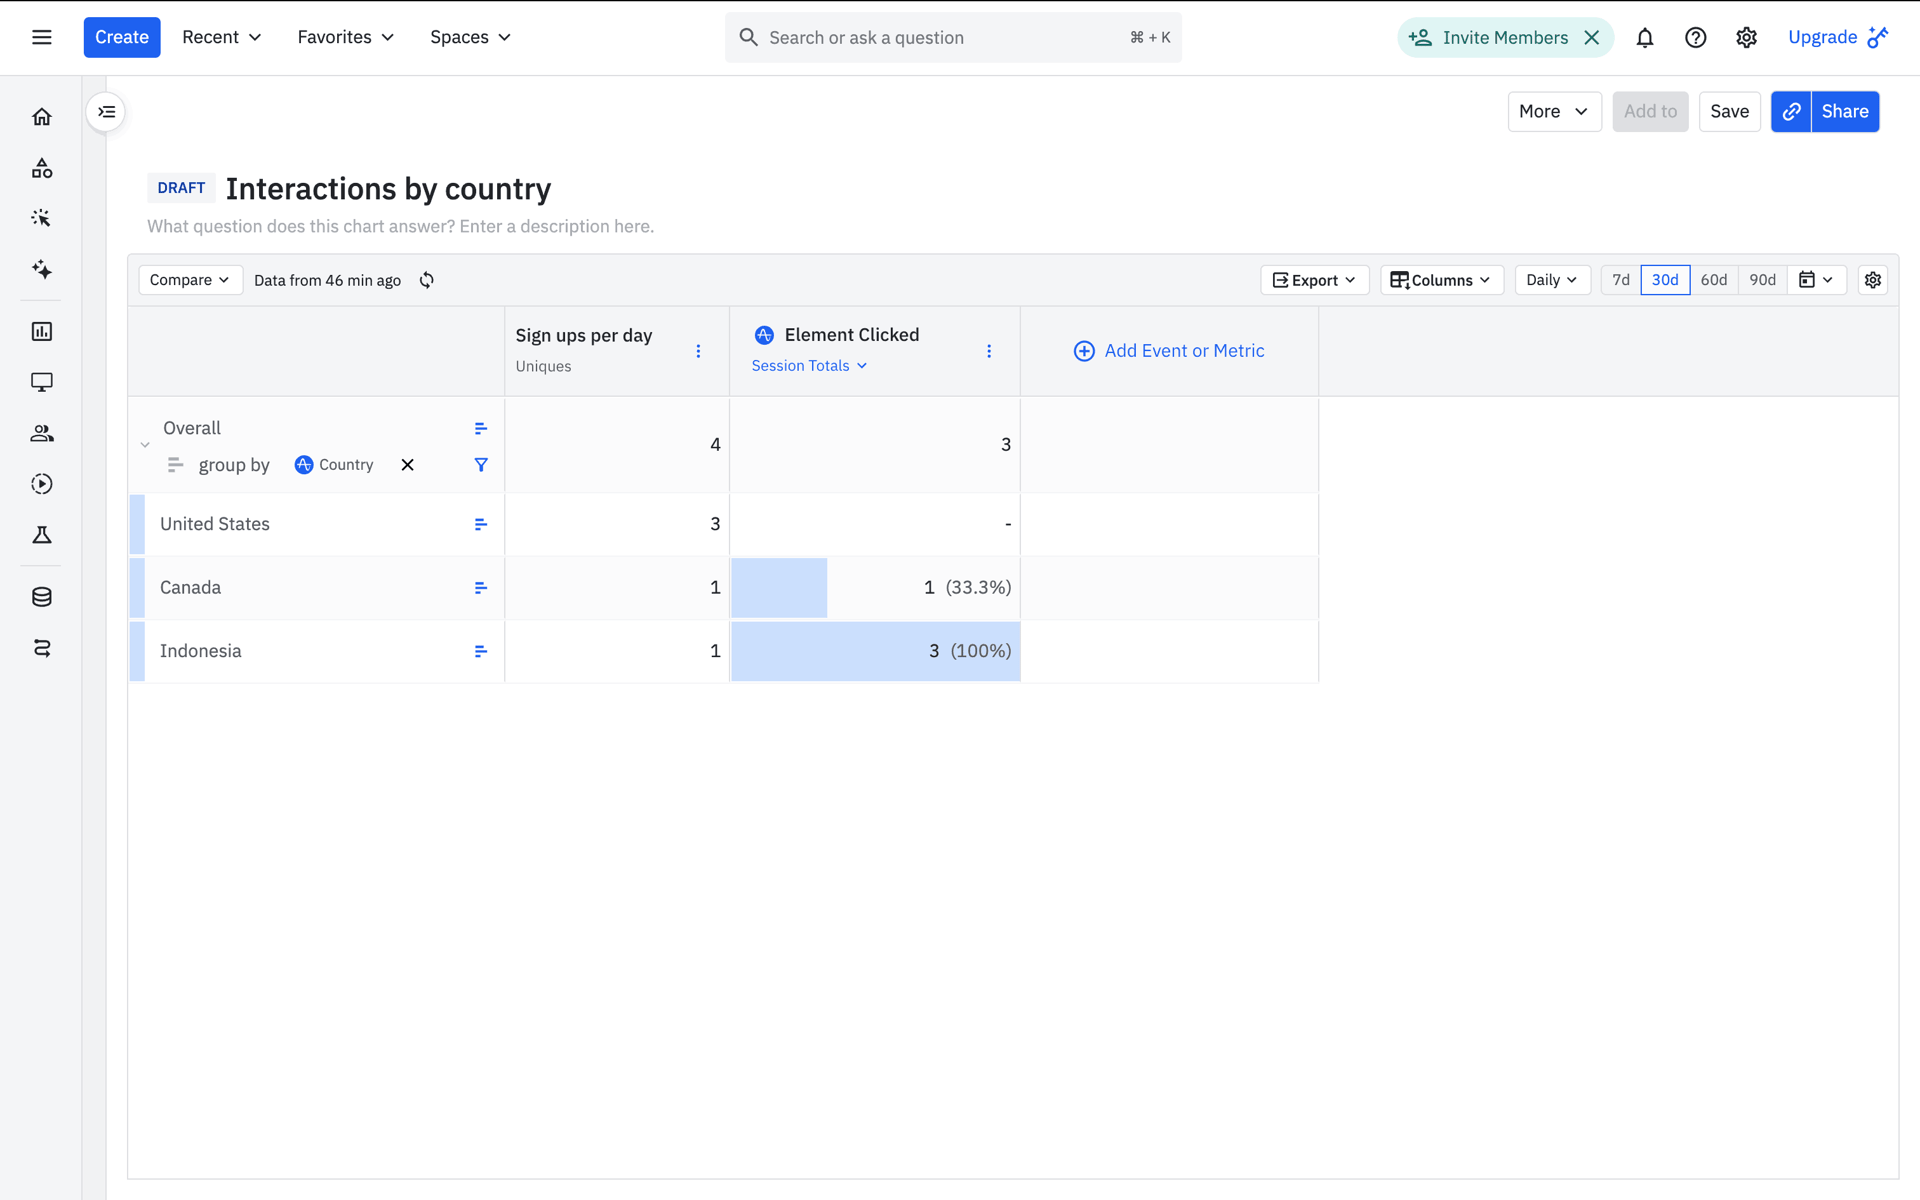Refresh the chart data

427,280
